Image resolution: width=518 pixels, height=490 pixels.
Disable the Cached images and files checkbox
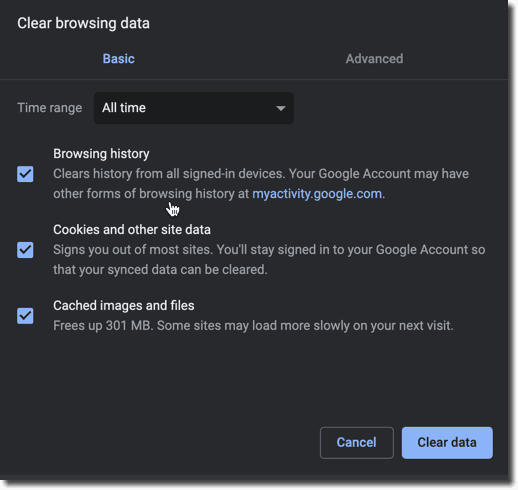[25, 316]
